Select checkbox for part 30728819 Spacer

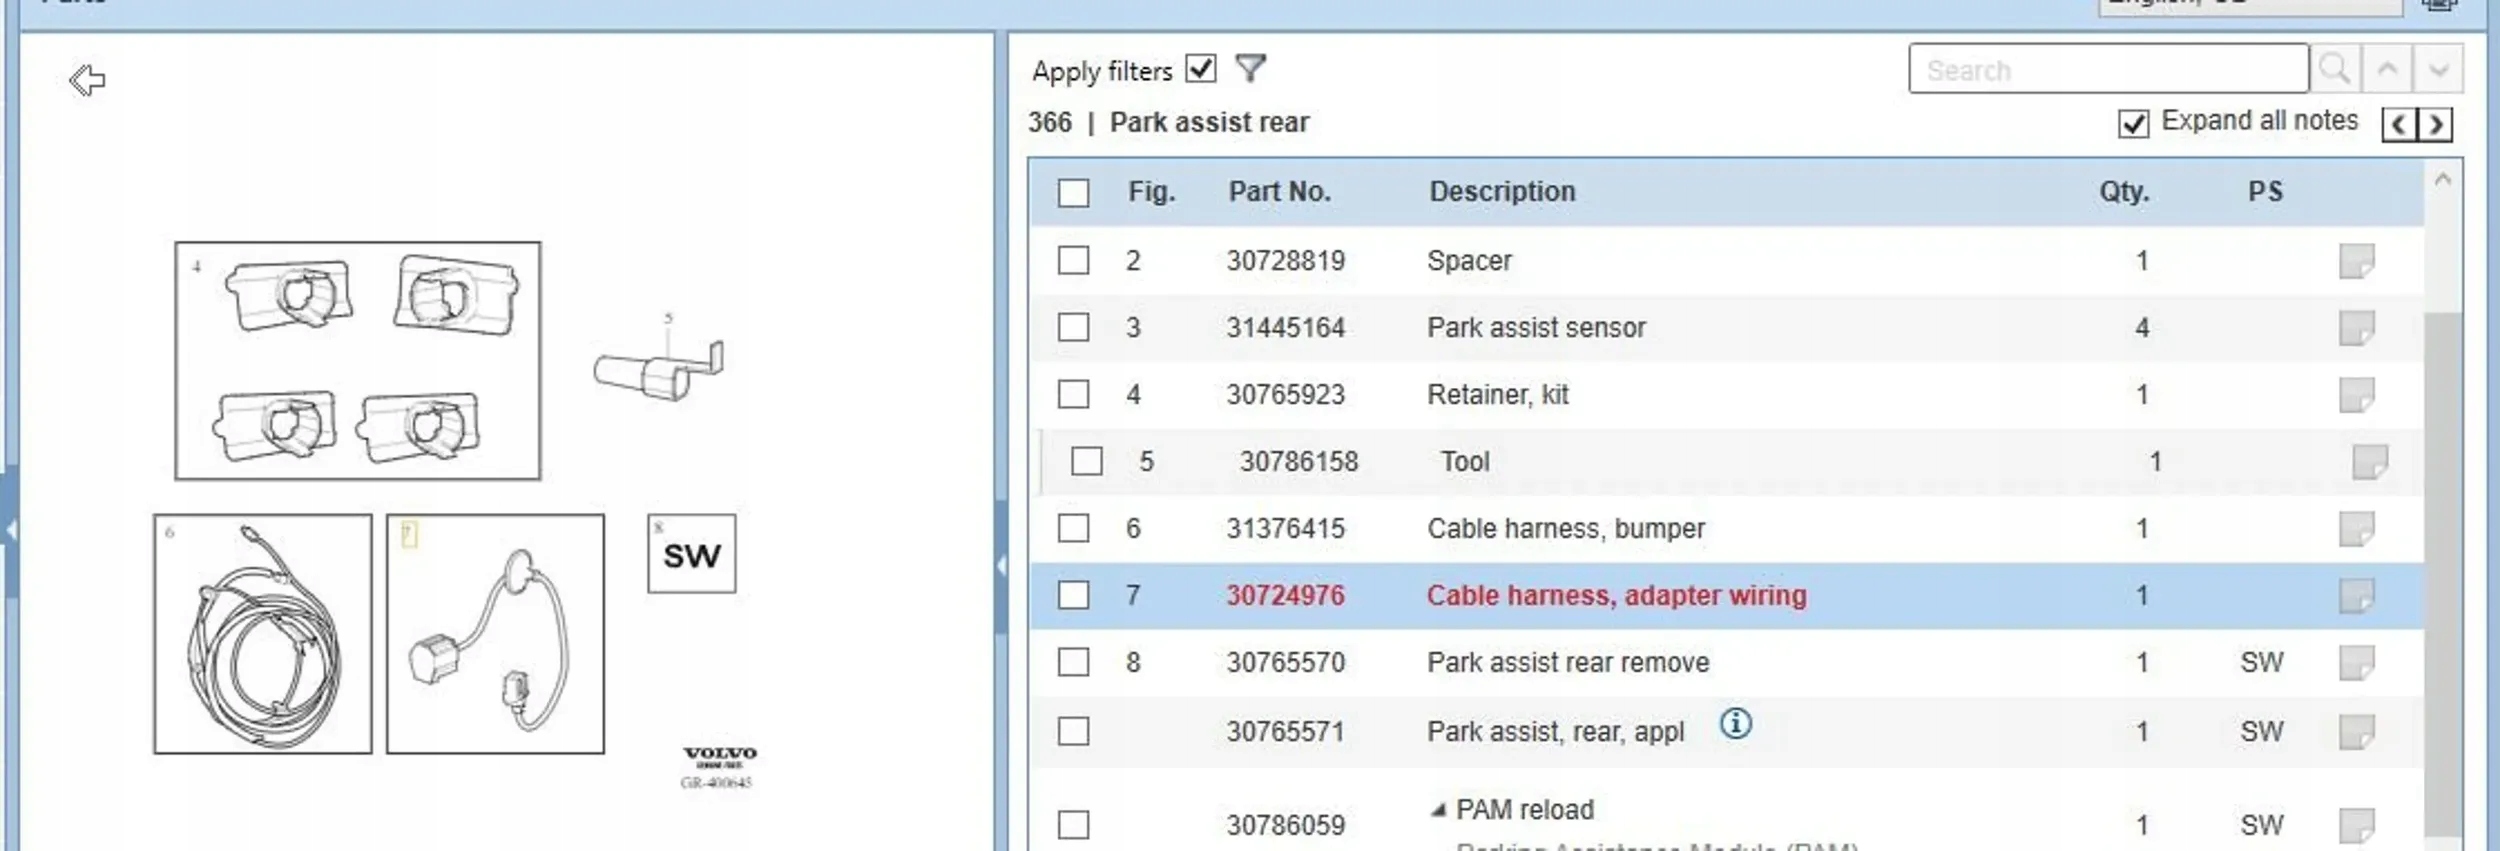click(x=1073, y=261)
